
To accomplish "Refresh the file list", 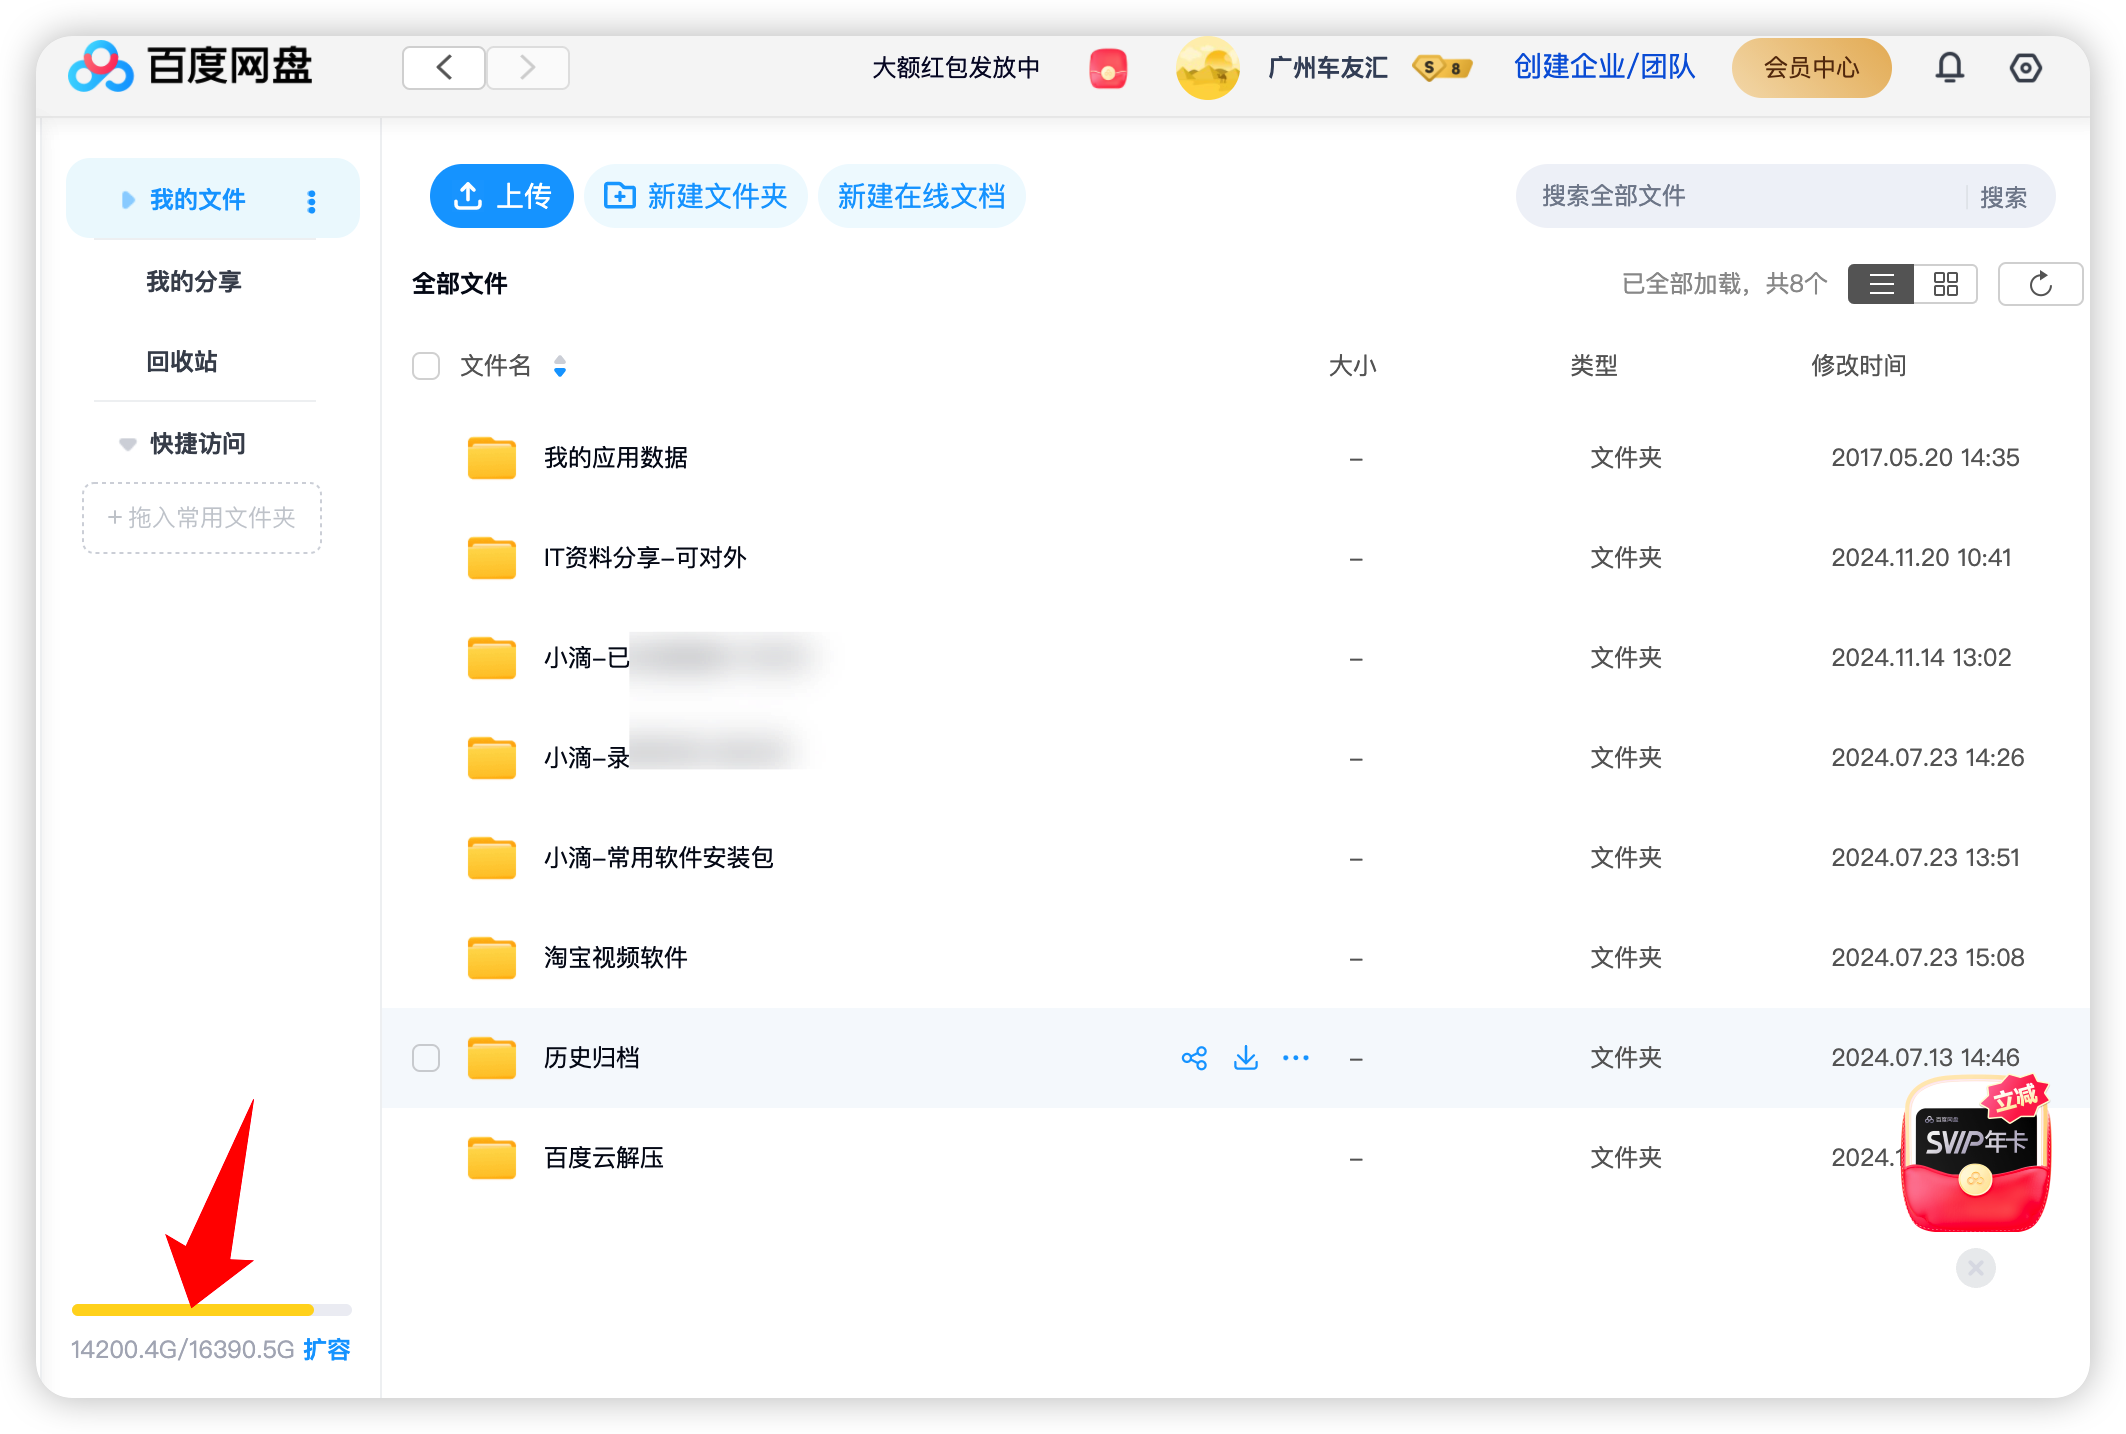I will (x=2040, y=284).
